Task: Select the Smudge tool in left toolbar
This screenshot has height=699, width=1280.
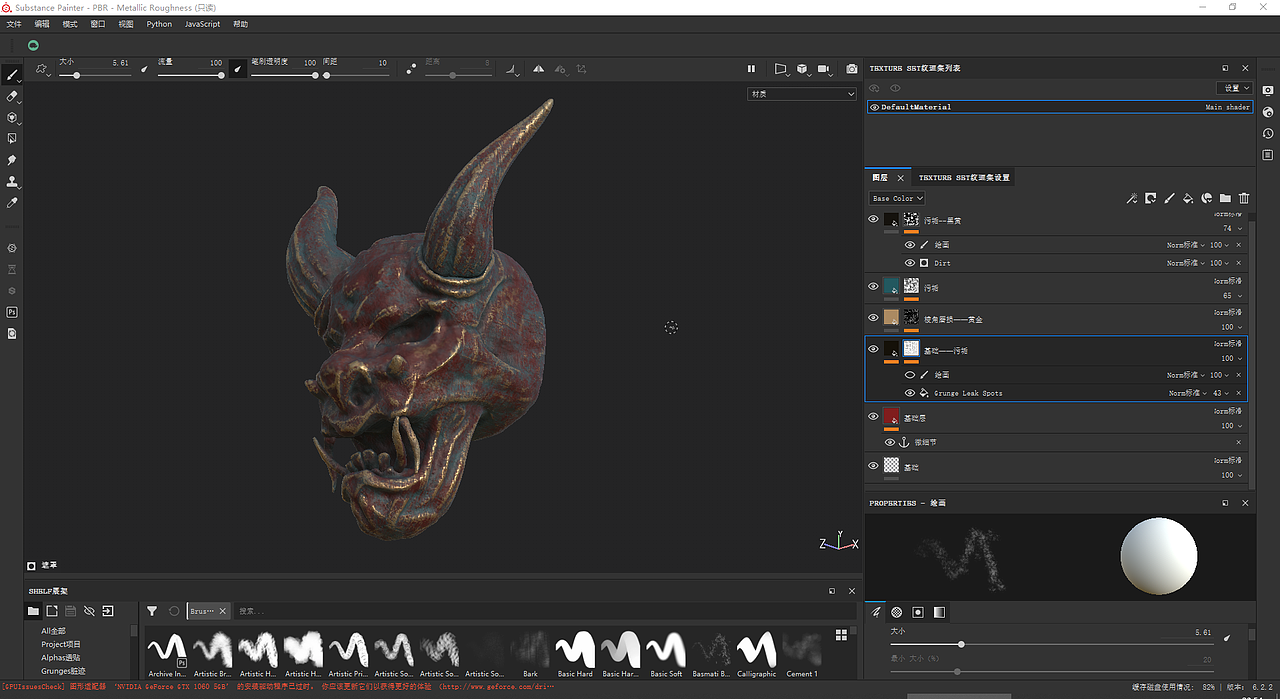Action: point(12,160)
